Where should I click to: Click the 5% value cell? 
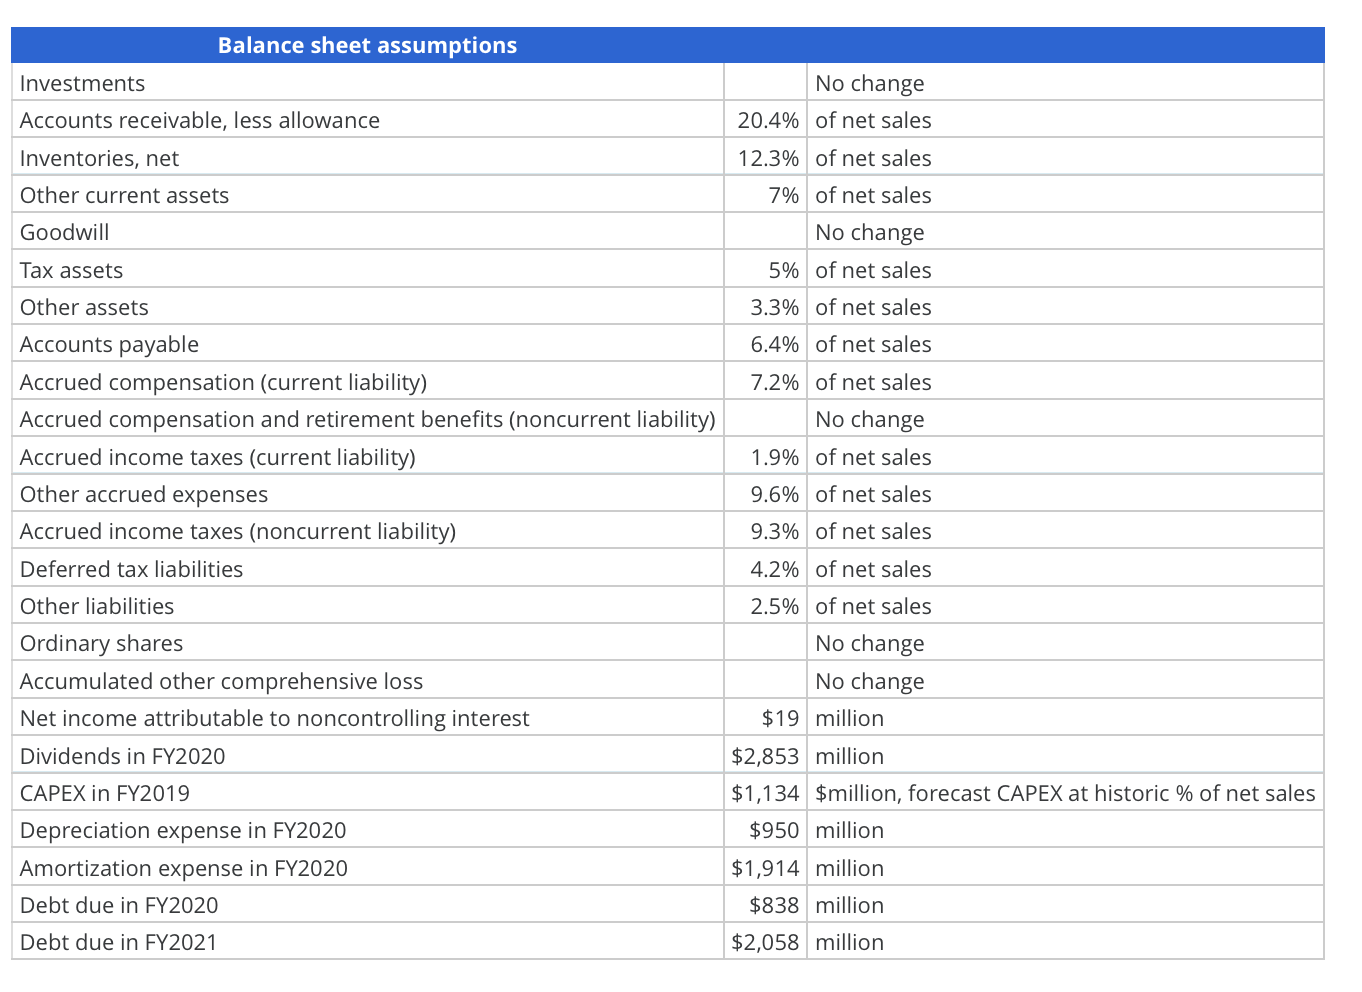click(x=766, y=270)
